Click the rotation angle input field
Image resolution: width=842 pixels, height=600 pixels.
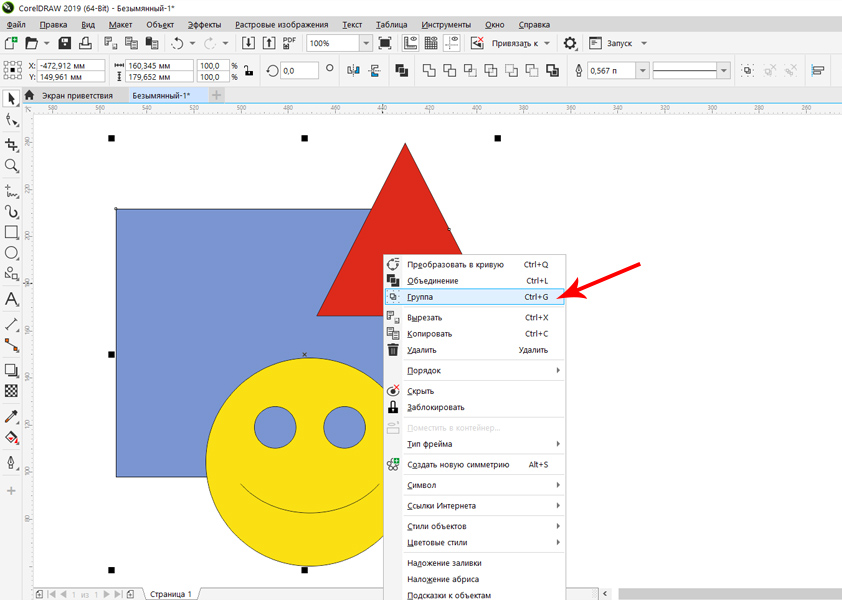(300, 71)
